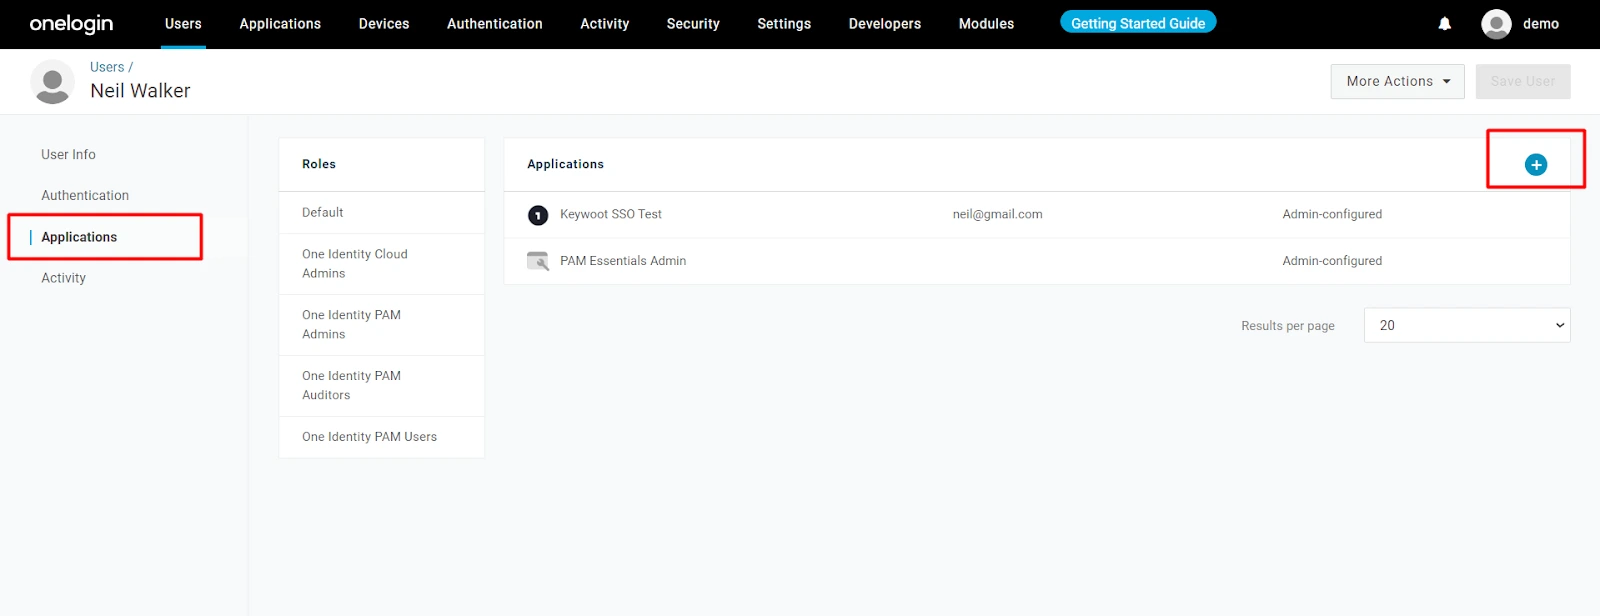
Task: Open the Users menu
Action: 183,24
